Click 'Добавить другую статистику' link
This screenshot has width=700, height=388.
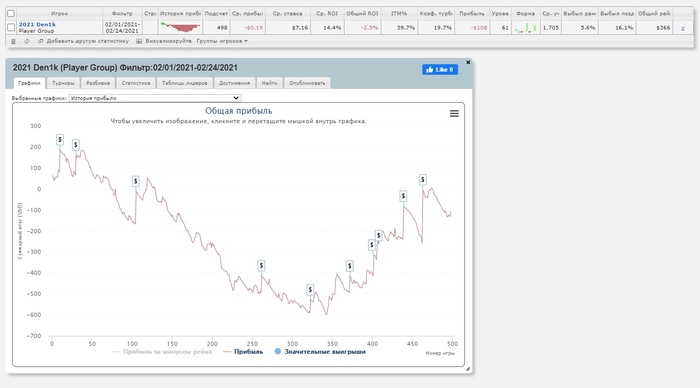(88, 41)
